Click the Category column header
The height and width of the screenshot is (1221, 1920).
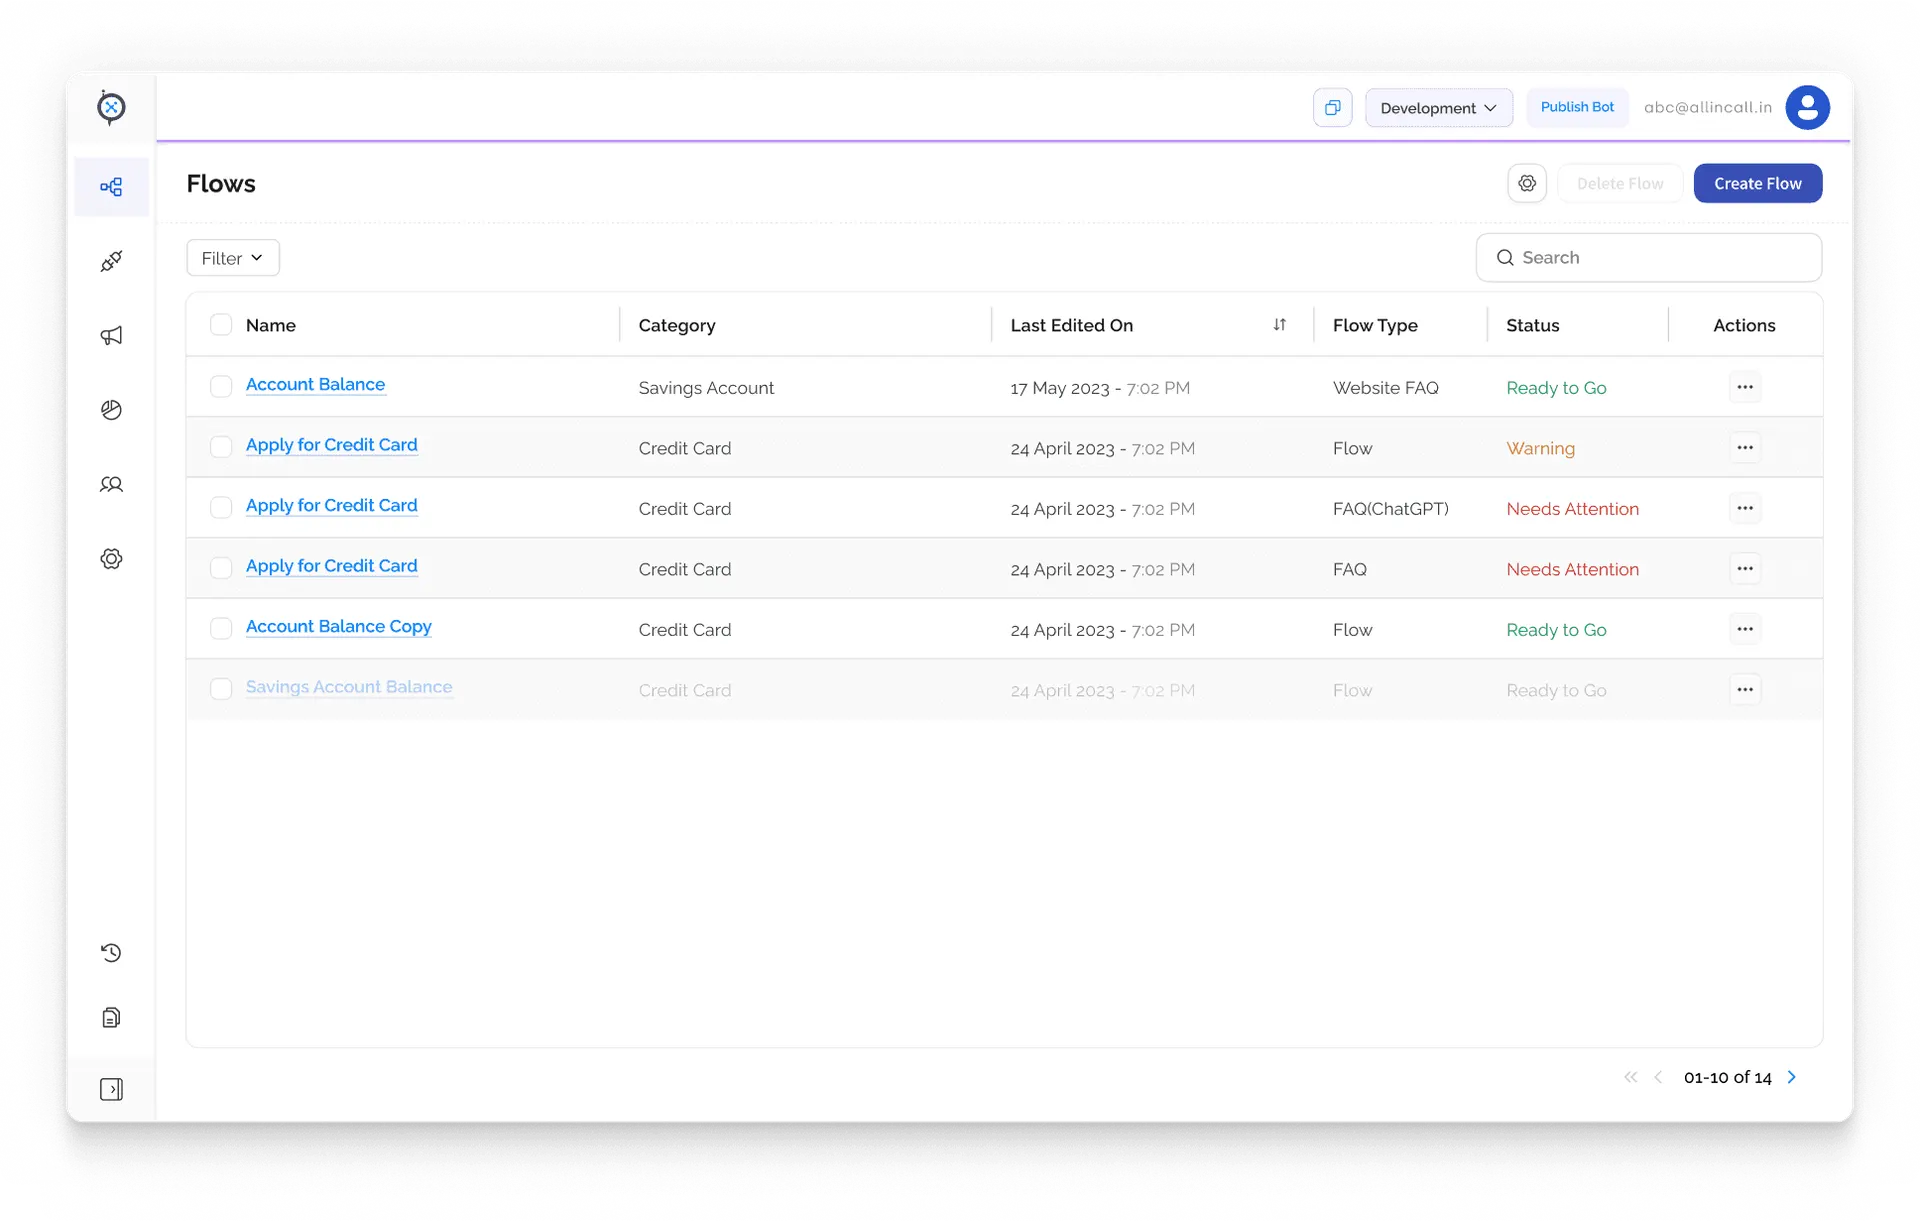coord(677,326)
